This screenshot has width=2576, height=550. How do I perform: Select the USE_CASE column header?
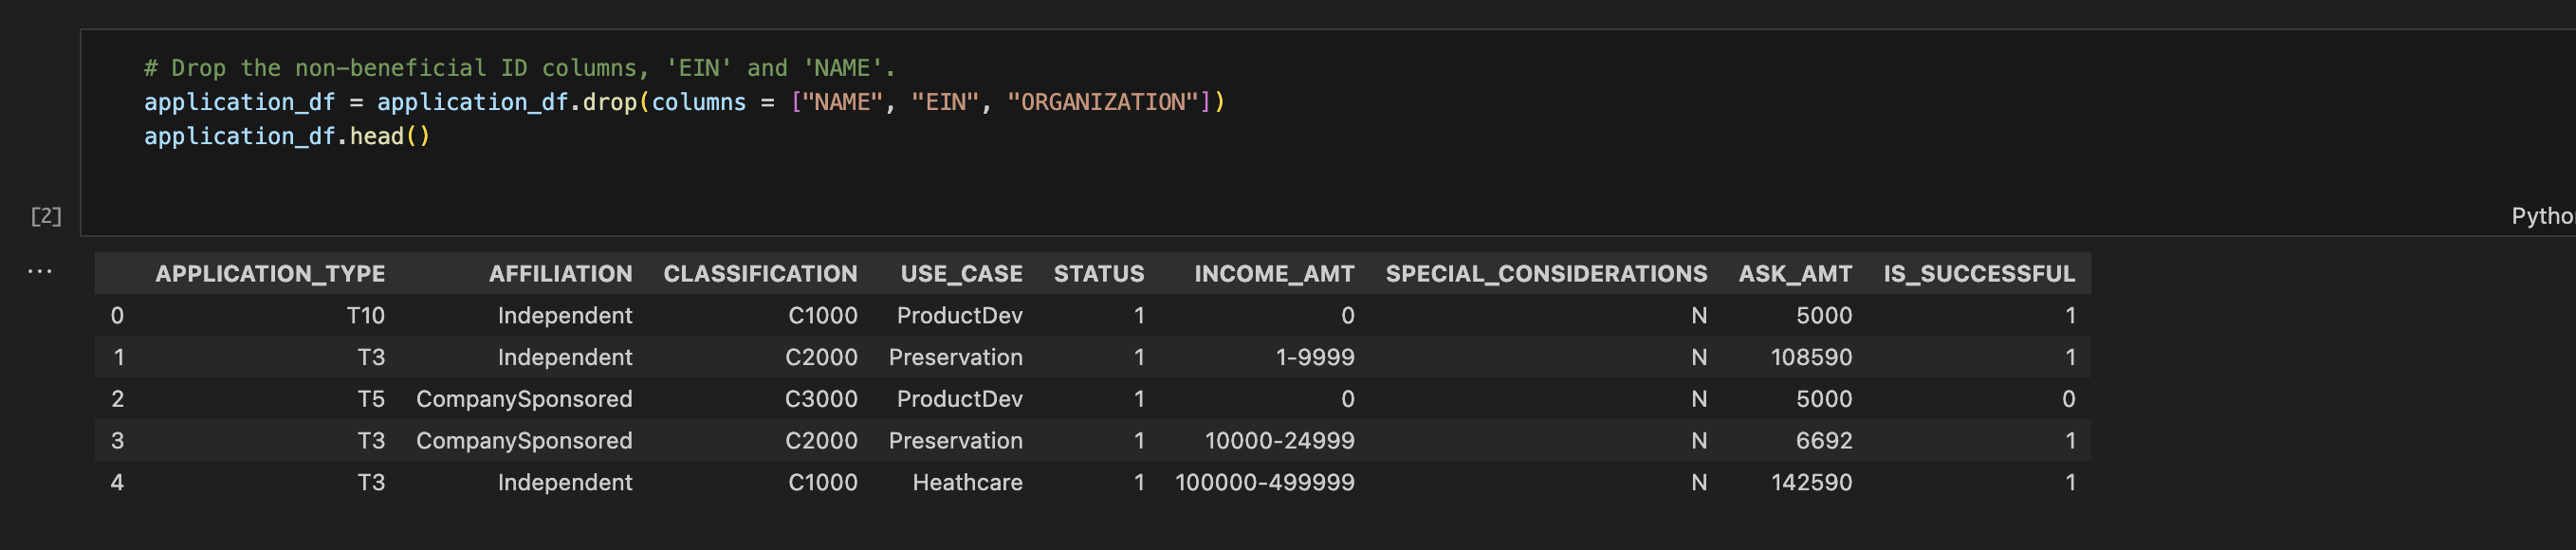coord(961,274)
